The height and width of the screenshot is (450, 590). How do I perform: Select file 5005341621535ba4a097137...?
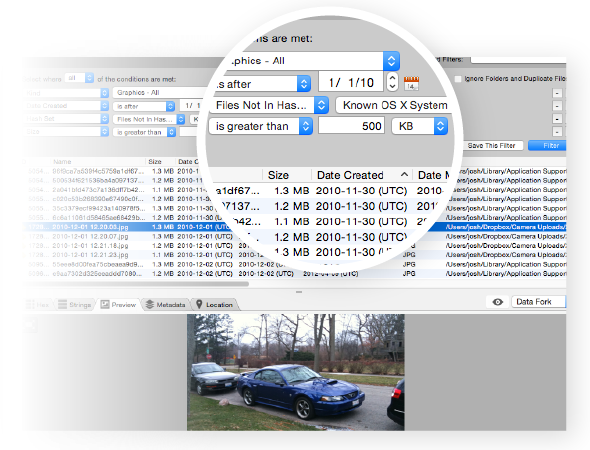(98, 181)
